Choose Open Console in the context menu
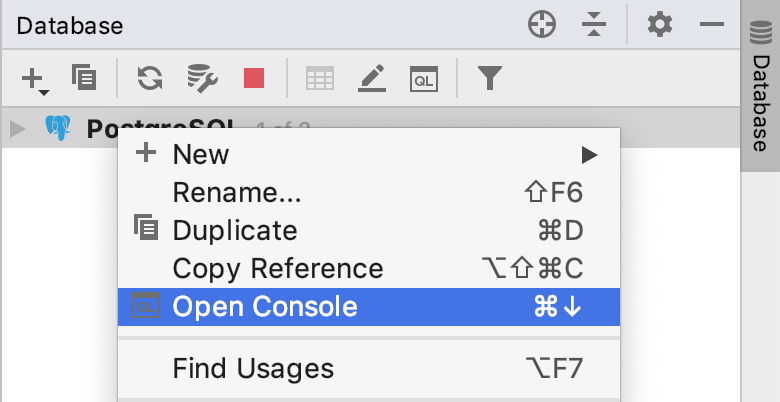The image size is (780, 402). [x=369, y=307]
